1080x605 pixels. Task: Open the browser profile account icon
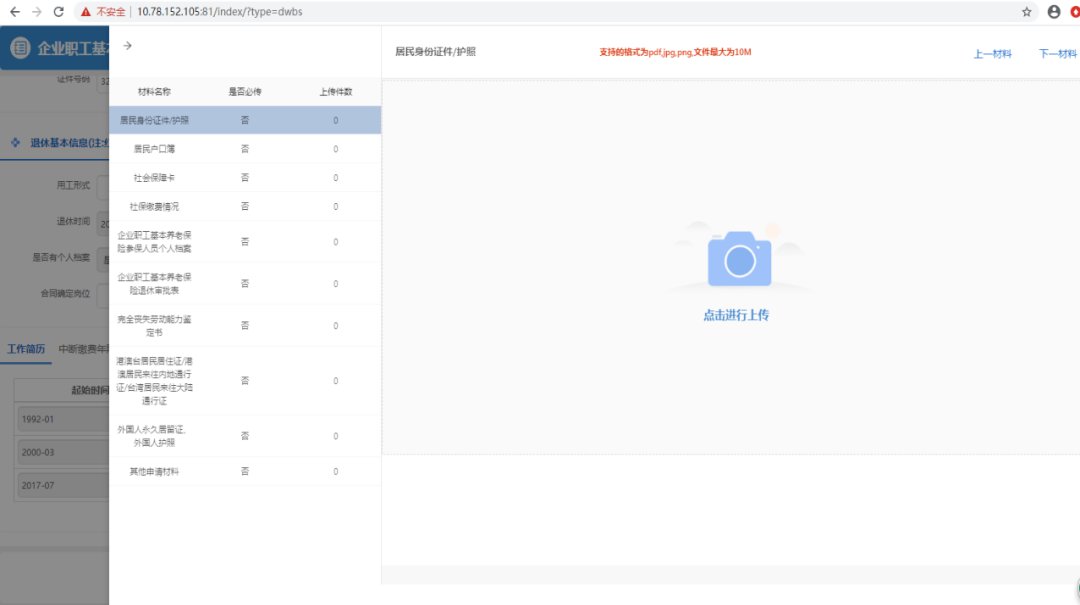1054,12
